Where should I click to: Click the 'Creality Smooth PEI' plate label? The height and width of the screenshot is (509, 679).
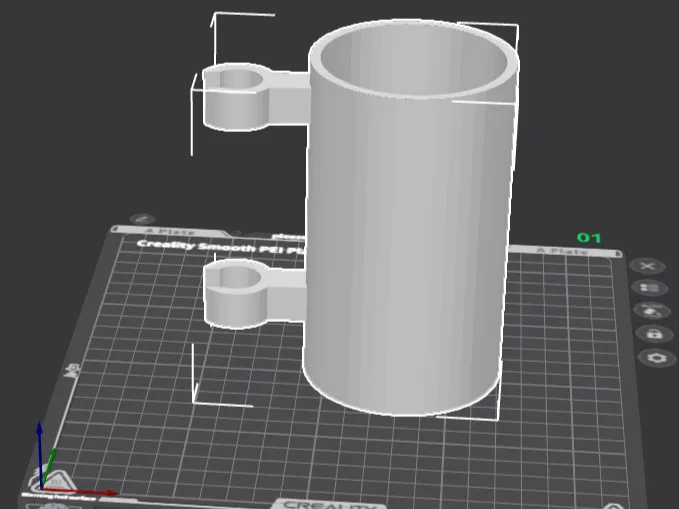(221, 247)
